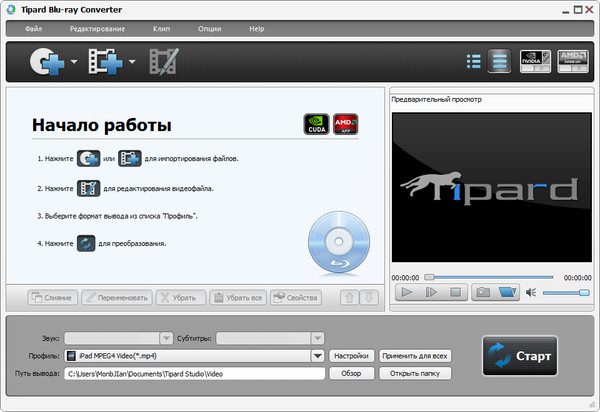Viewport: 600px width, 412px height.
Task: Click the Старт convert button
Action: pos(518,354)
